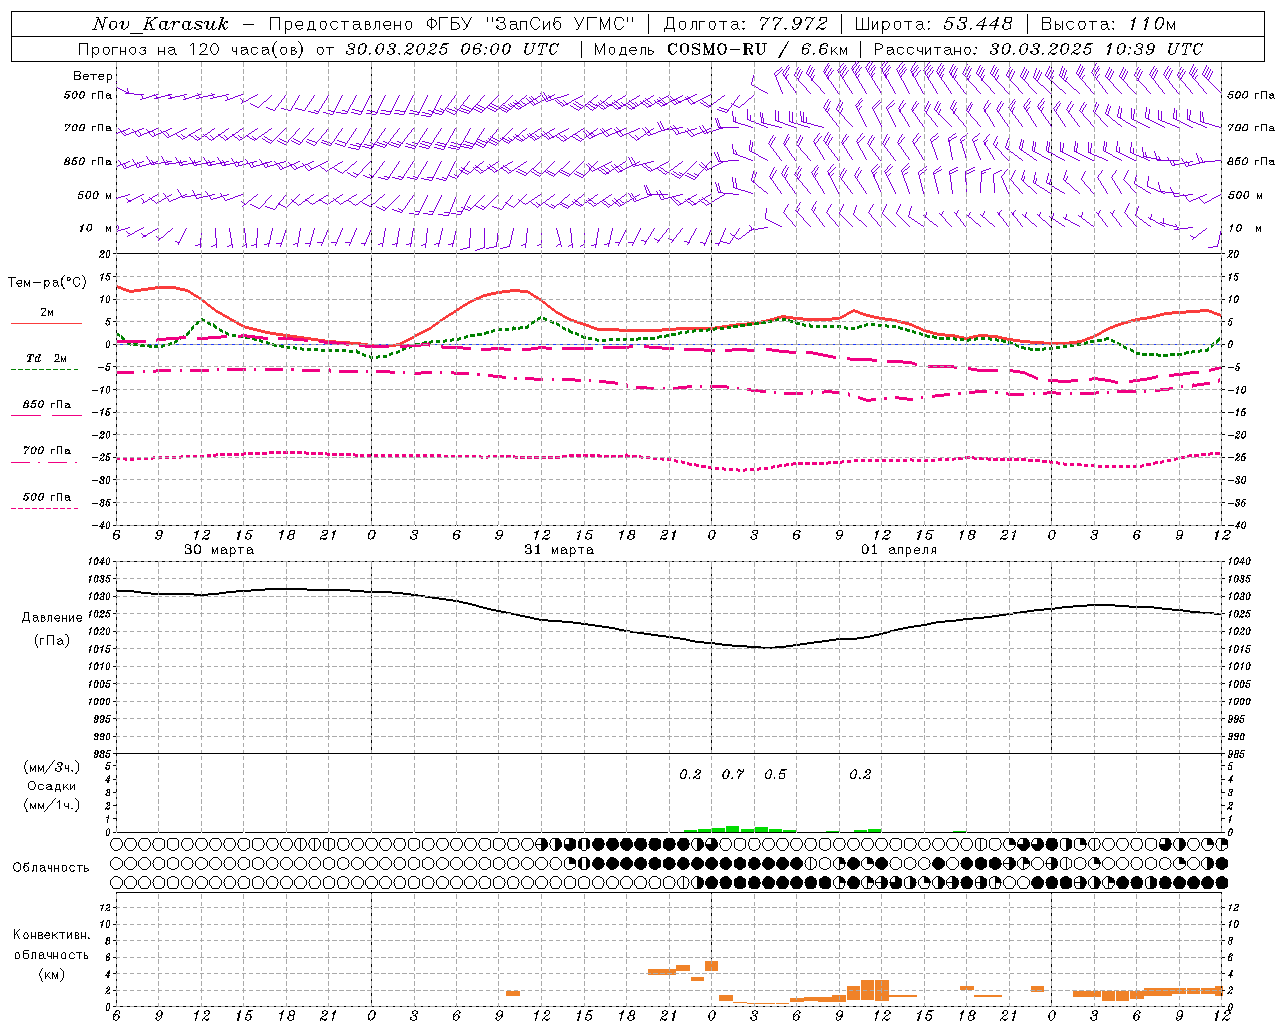Click the 01 апреля date marker
The image size is (1280, 1024).
click(899, 550)
